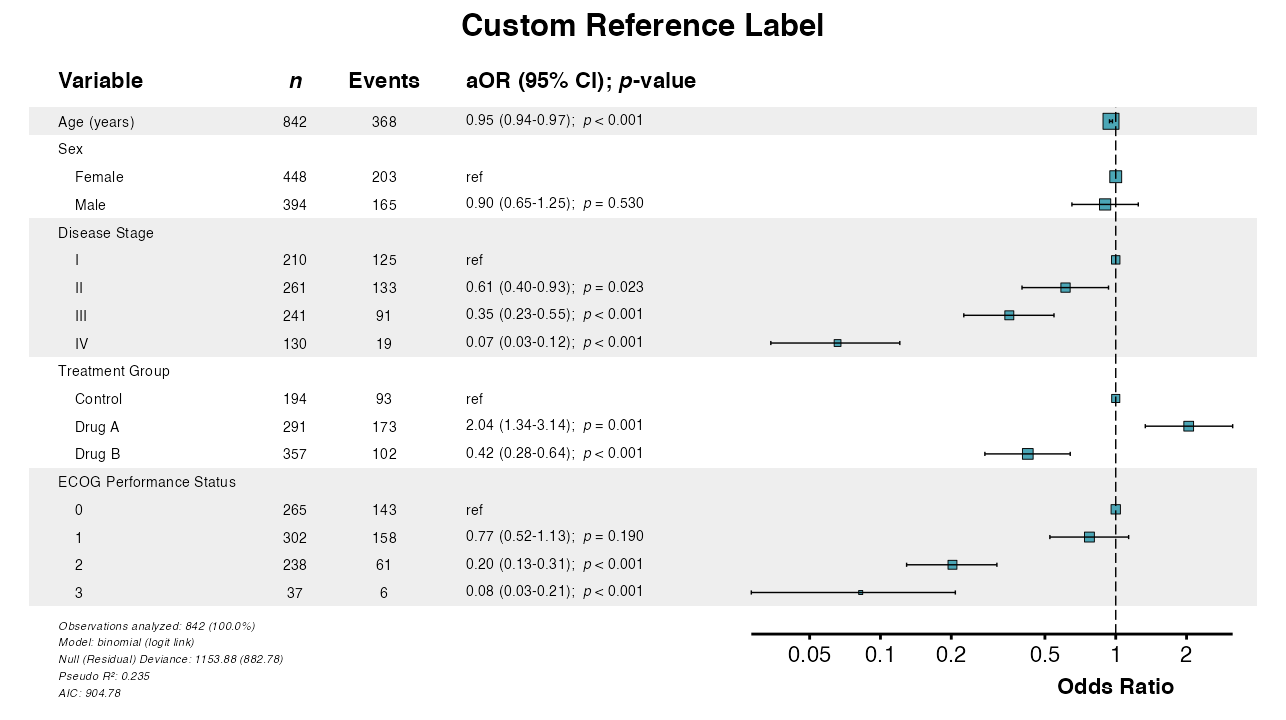Screen dimensions: 1286x720
Task: Click the ECOG Performance Status label
Action: [147, 482]
